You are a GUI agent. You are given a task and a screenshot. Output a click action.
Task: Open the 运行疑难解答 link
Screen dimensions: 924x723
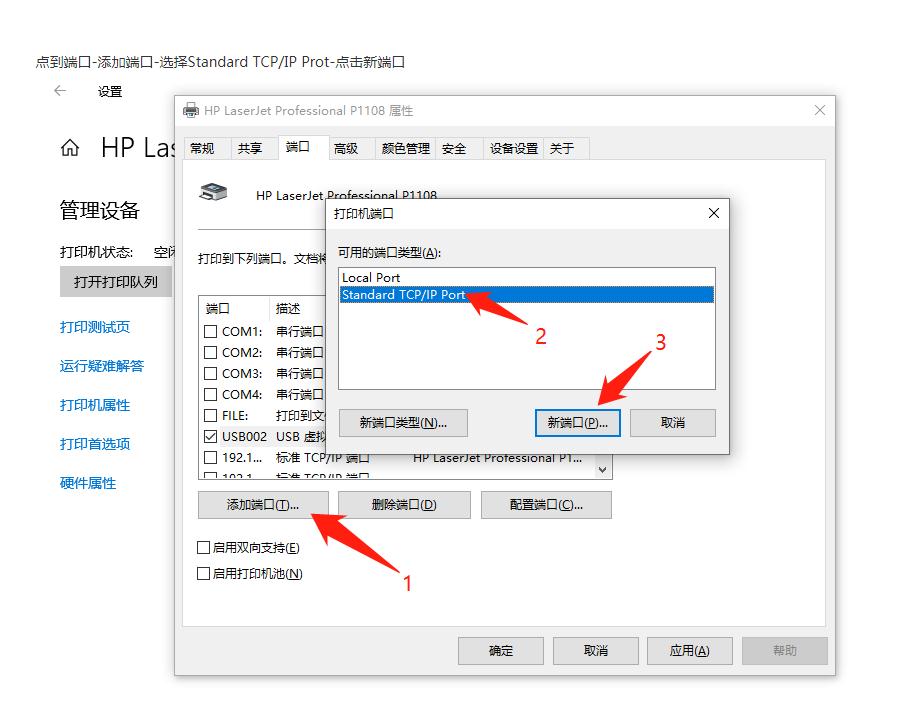coord(102,366)
